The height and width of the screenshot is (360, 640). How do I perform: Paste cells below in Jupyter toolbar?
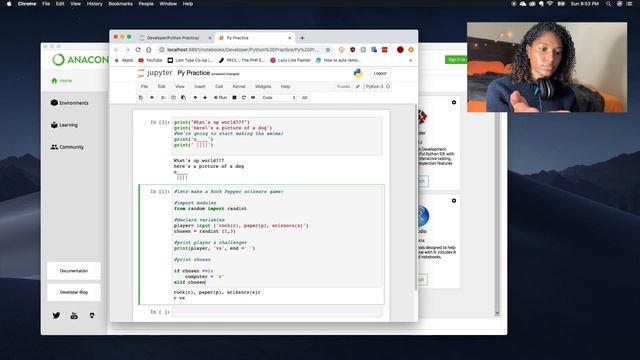(183, 98)
